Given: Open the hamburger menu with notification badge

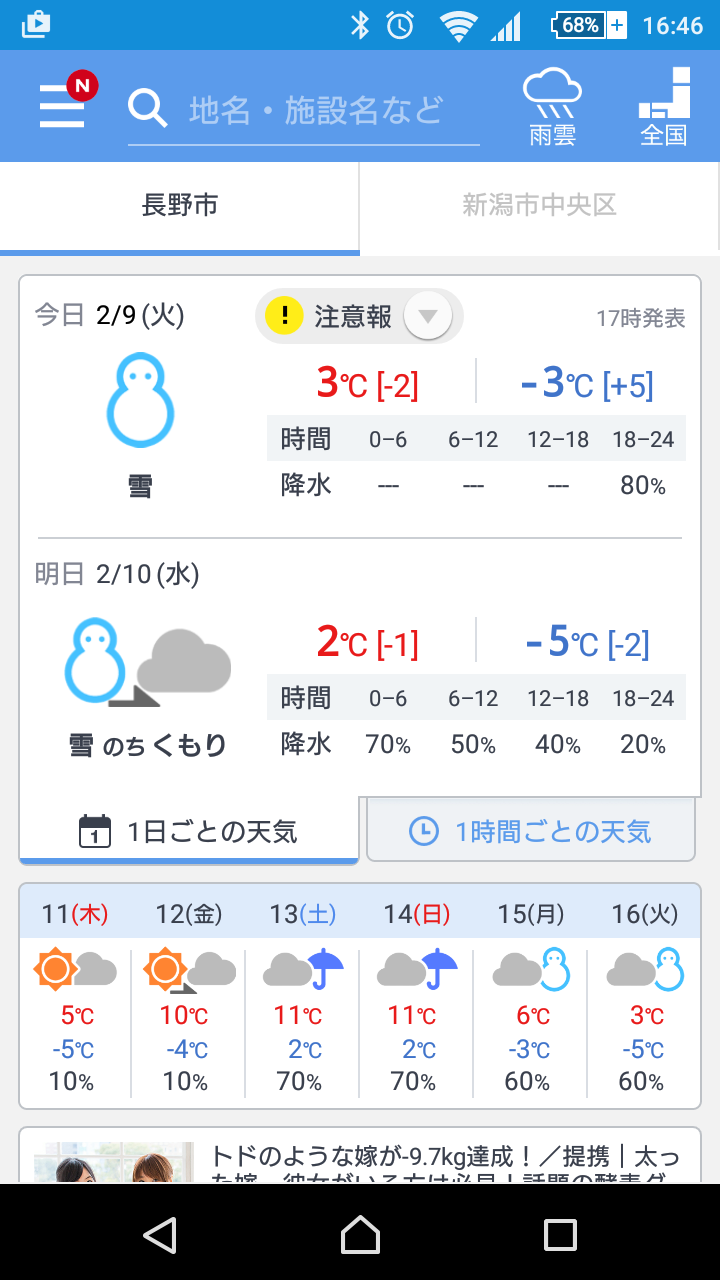Looking at the screenshot, I should tap(63, 105).
